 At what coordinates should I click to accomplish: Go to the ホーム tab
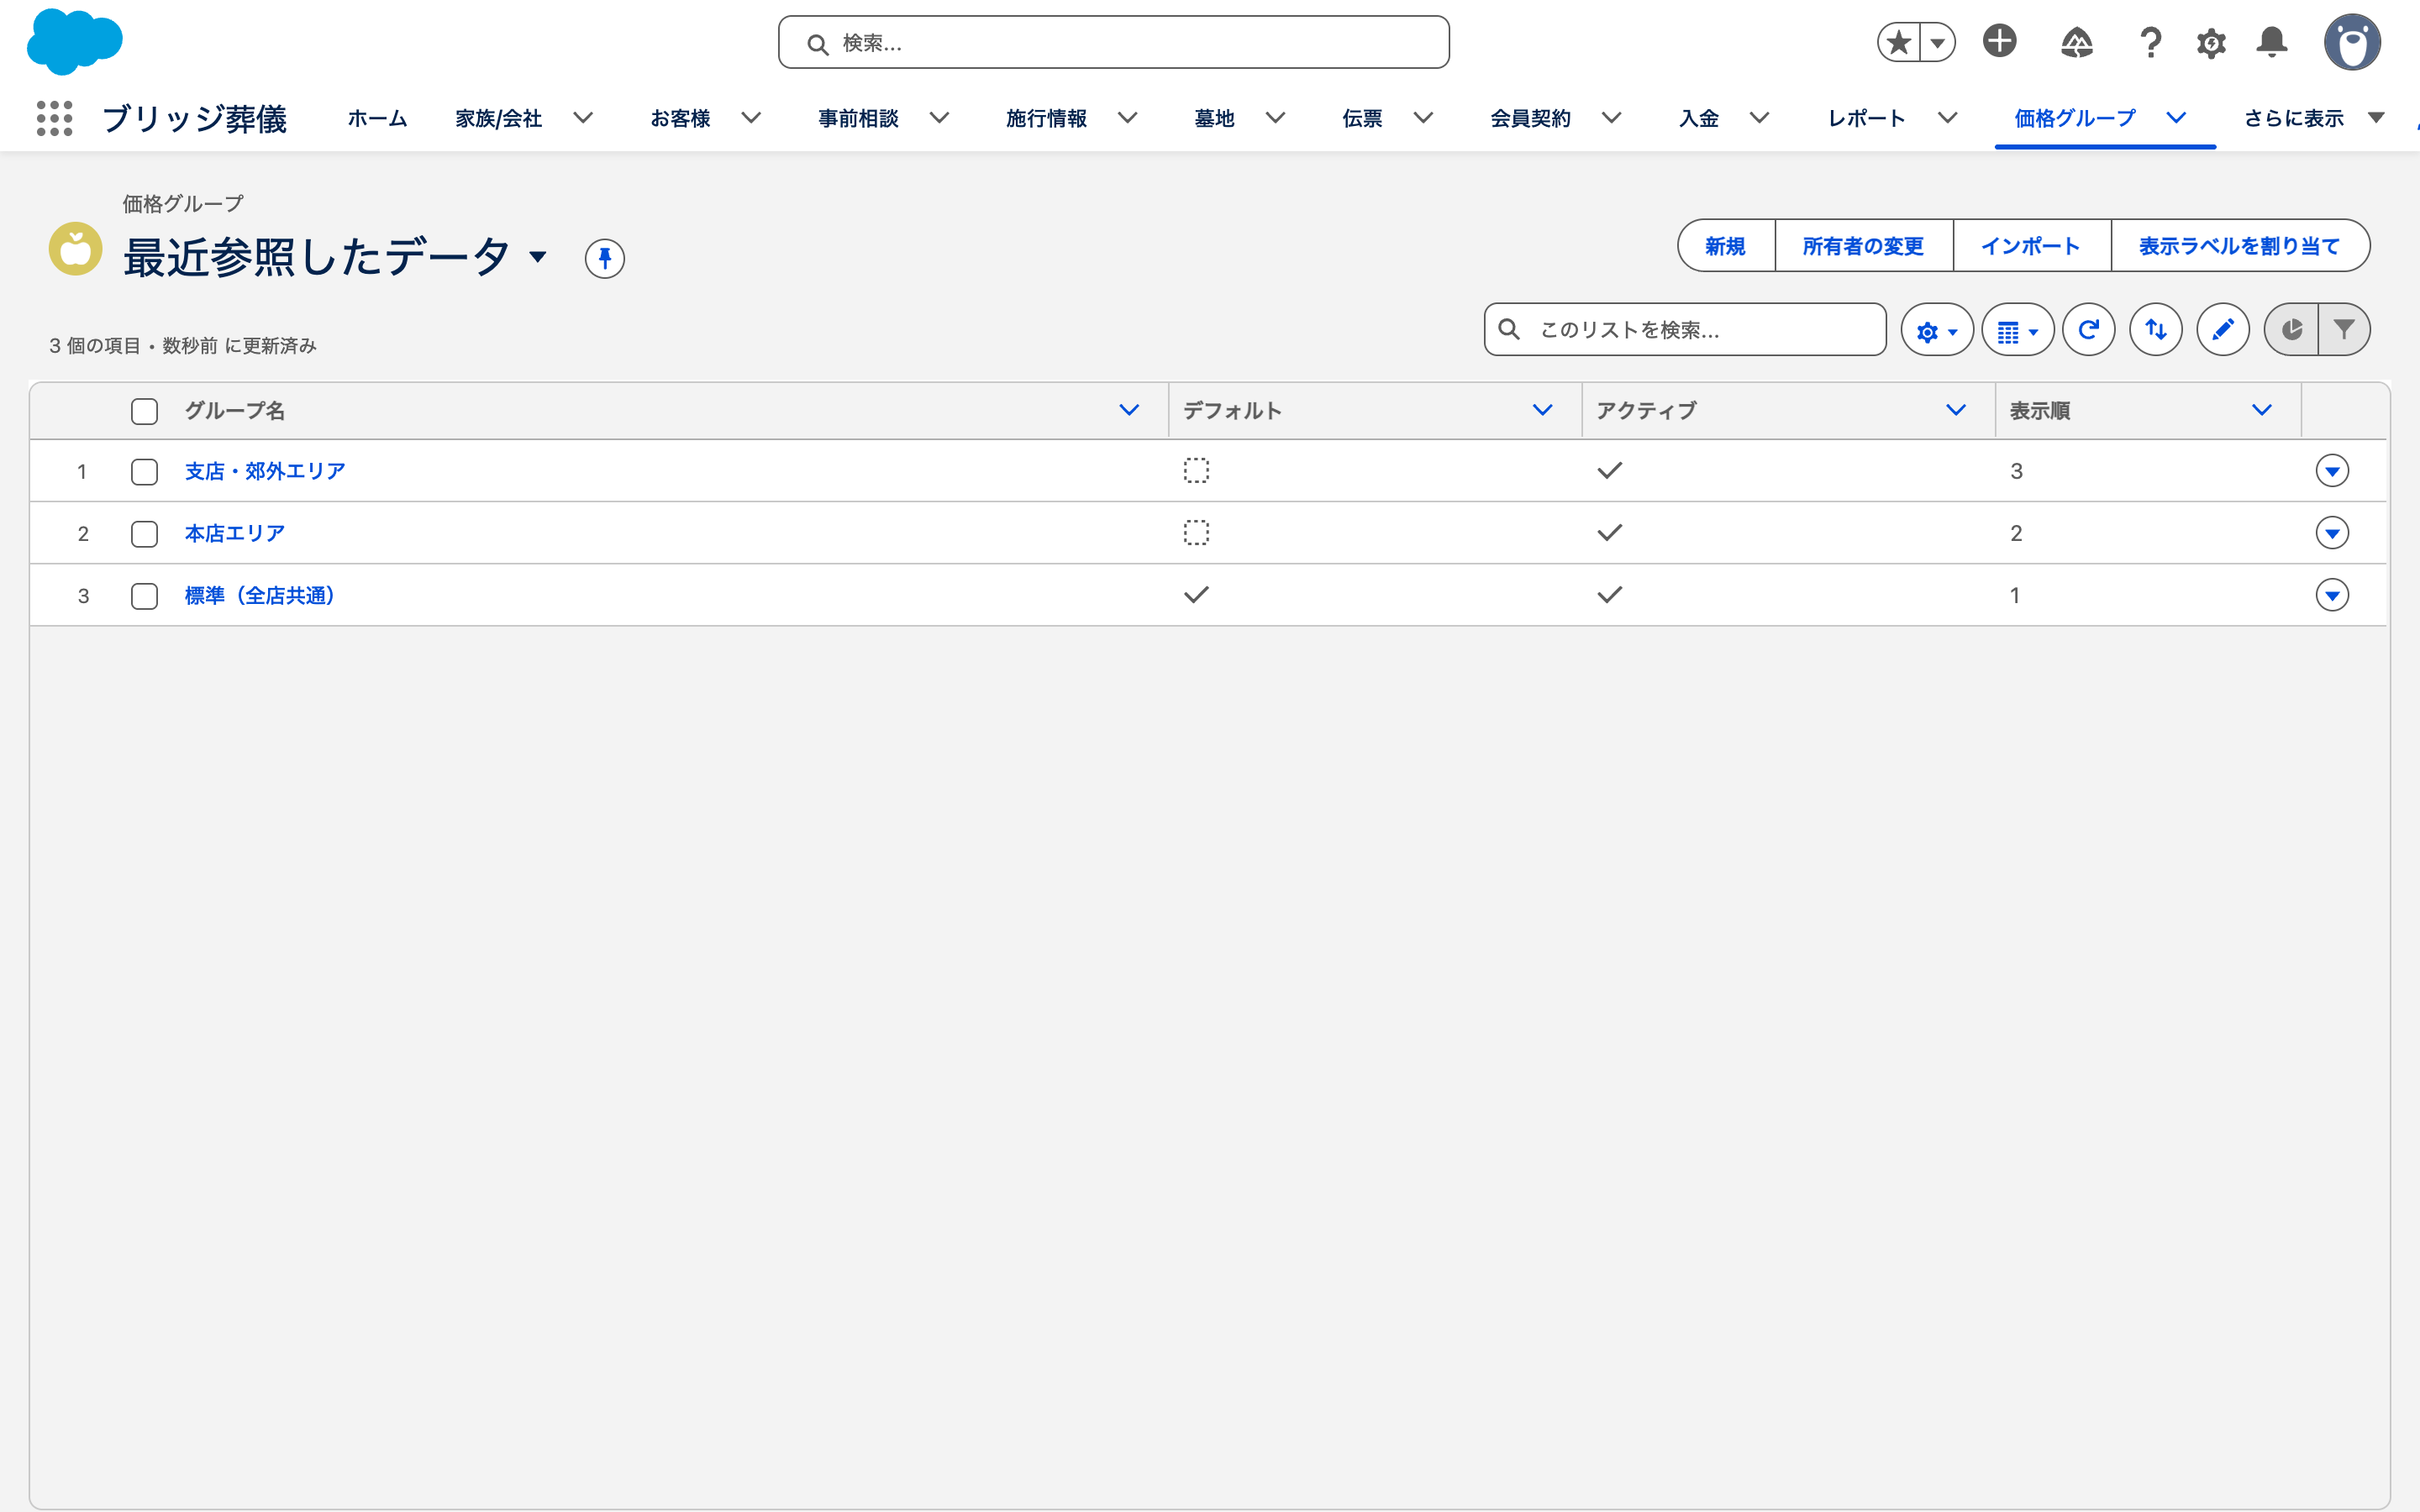[x=377, y=119]
